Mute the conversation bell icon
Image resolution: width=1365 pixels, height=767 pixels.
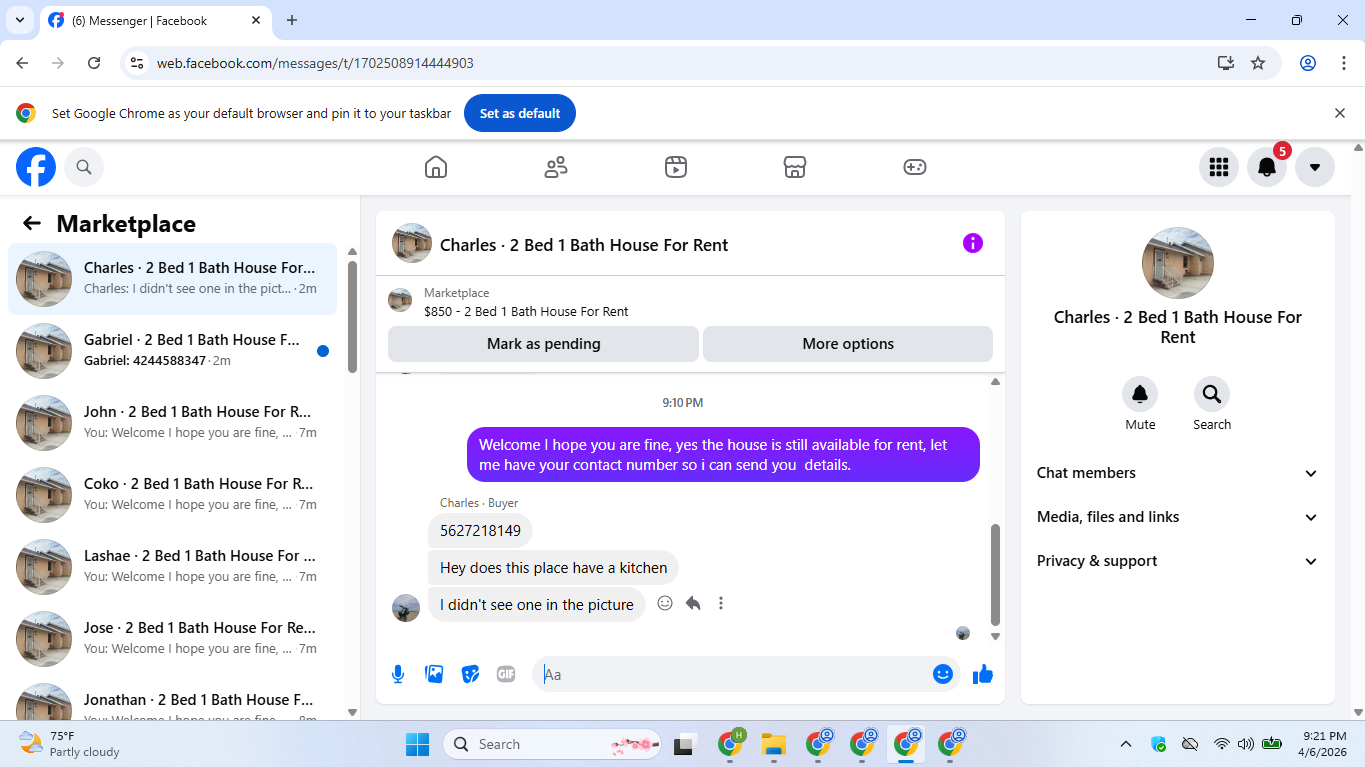coord(1140,394)
